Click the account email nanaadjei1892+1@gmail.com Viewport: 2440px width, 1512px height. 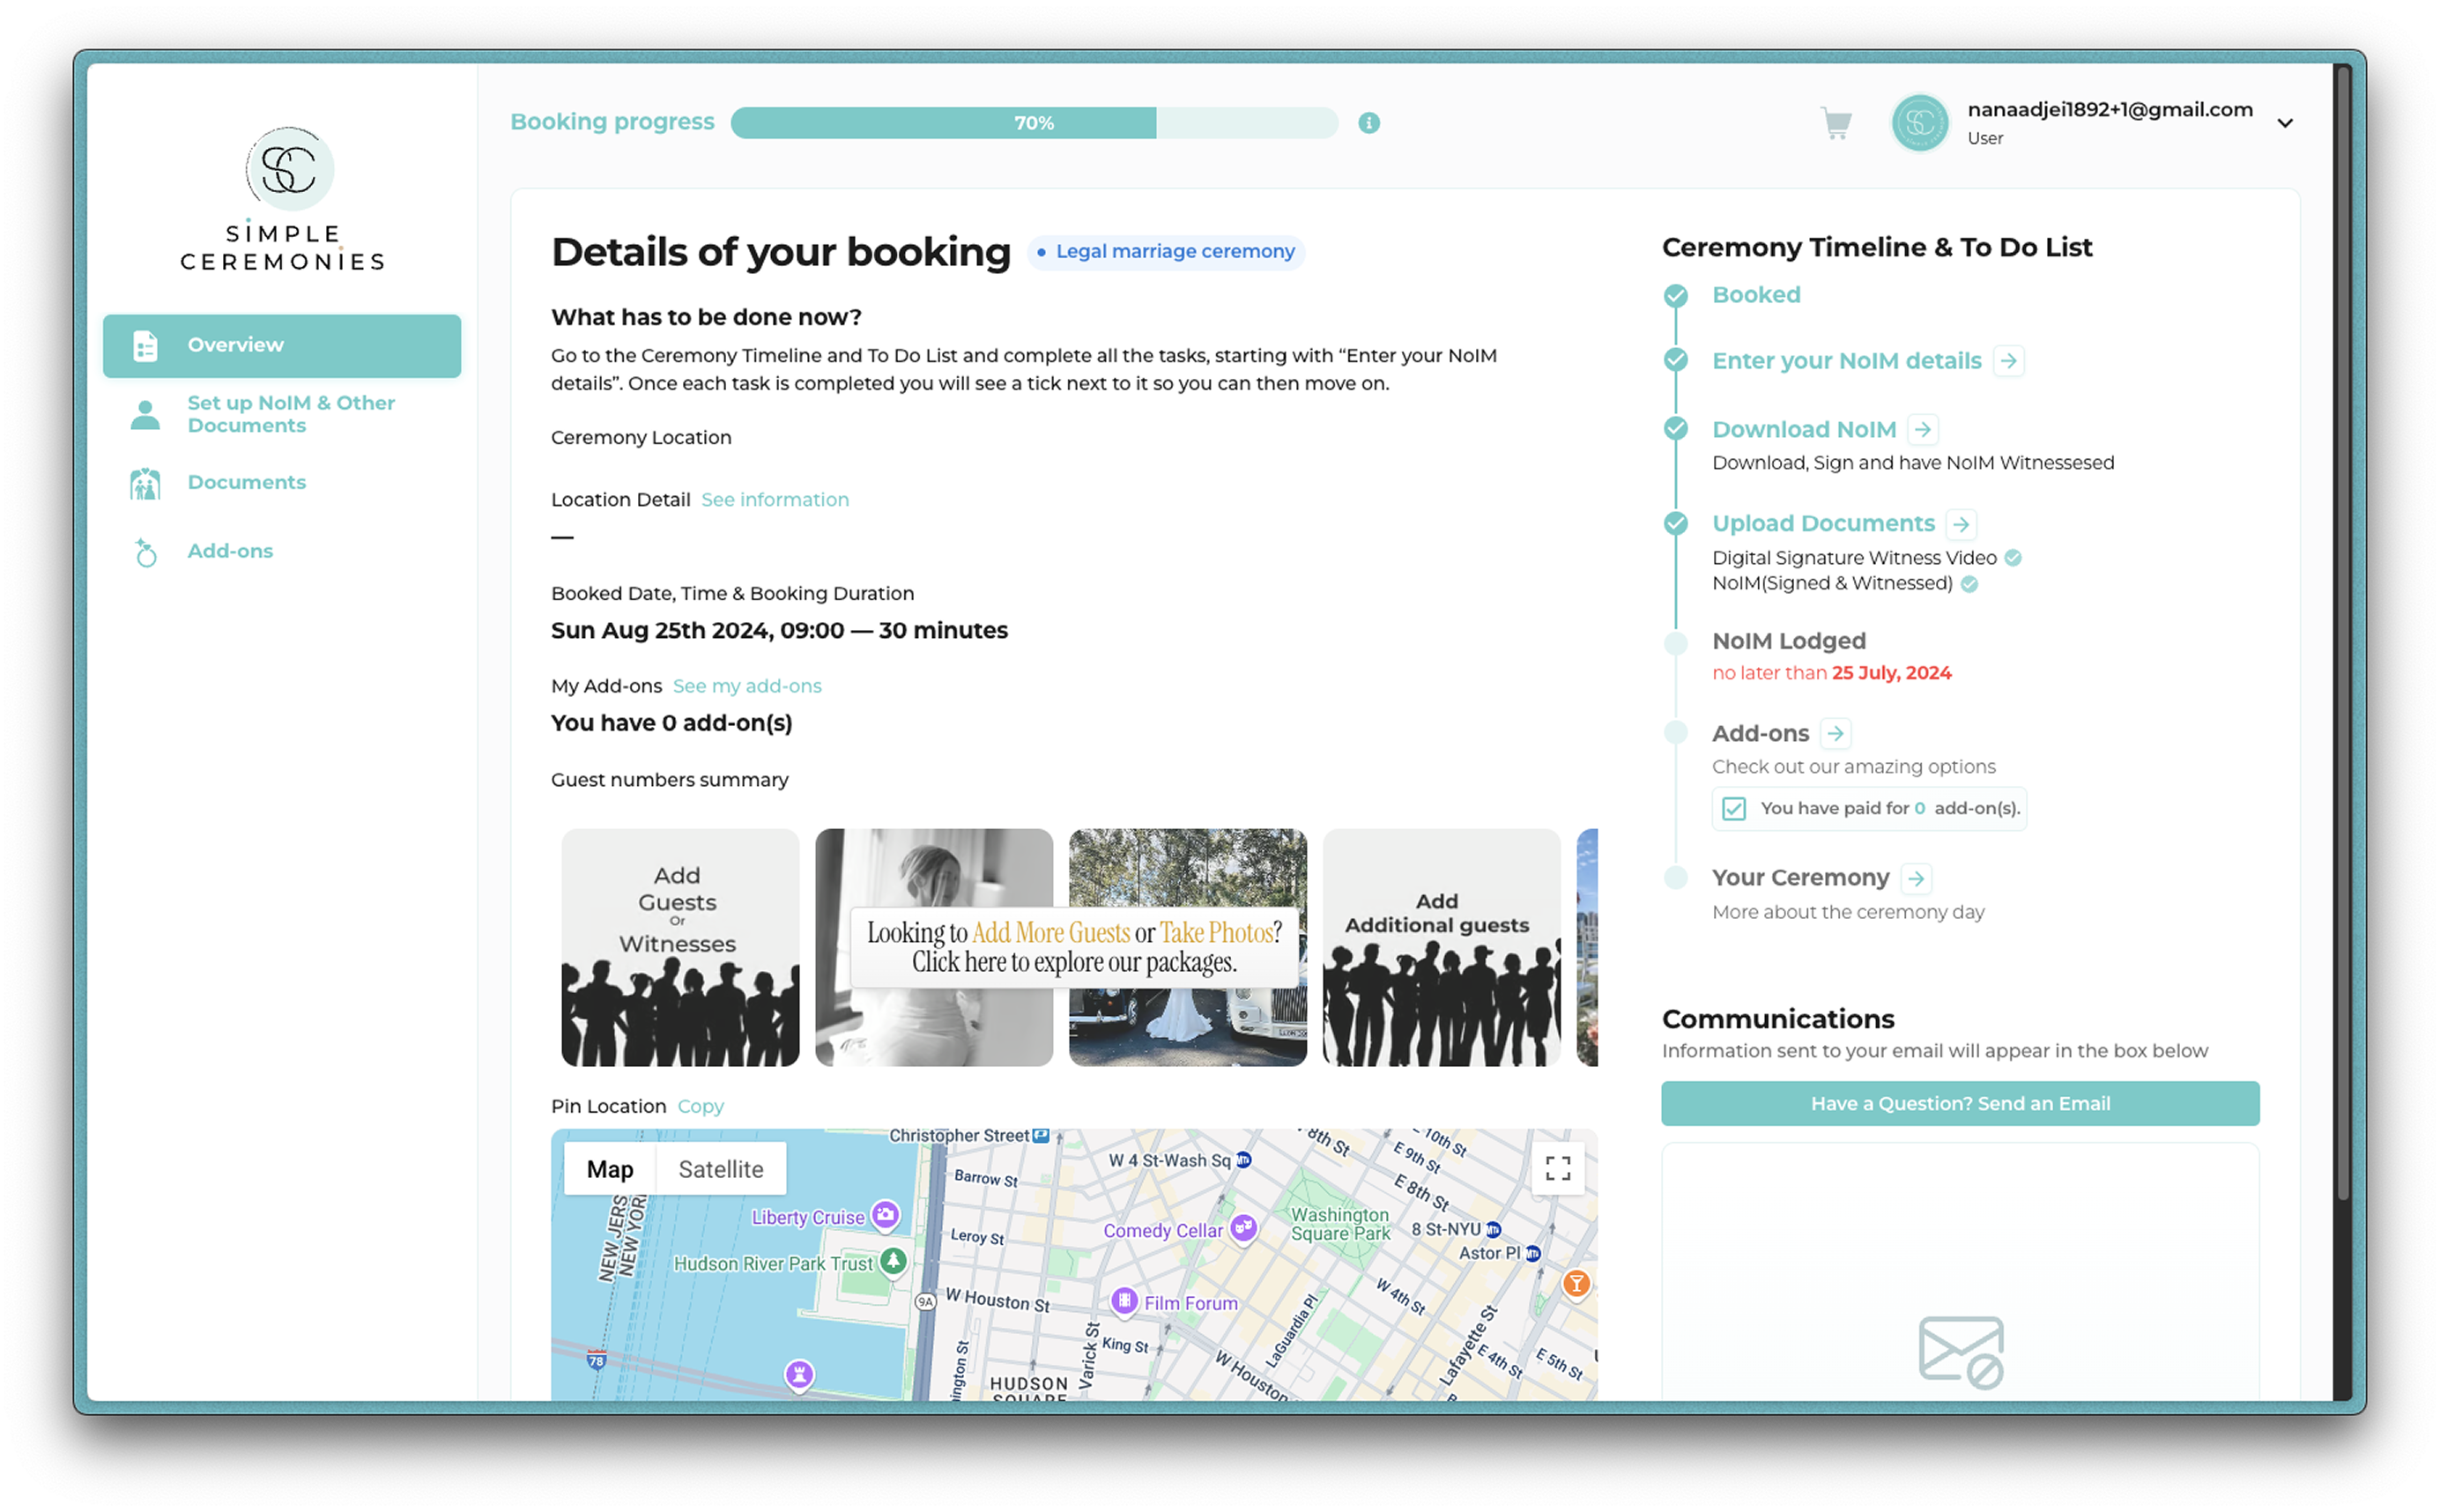[2110, 110]
